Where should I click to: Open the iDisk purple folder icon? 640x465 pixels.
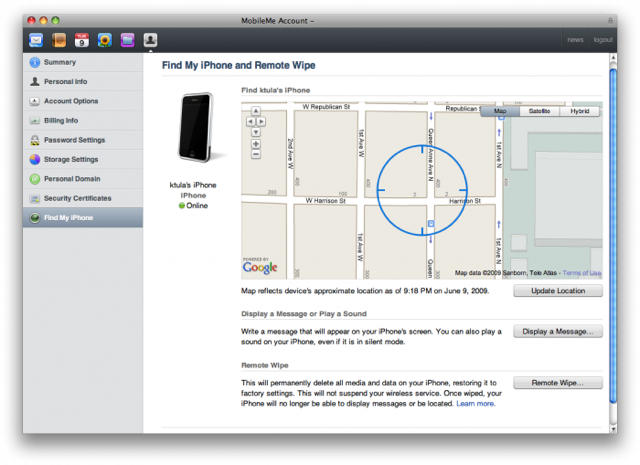128,40
